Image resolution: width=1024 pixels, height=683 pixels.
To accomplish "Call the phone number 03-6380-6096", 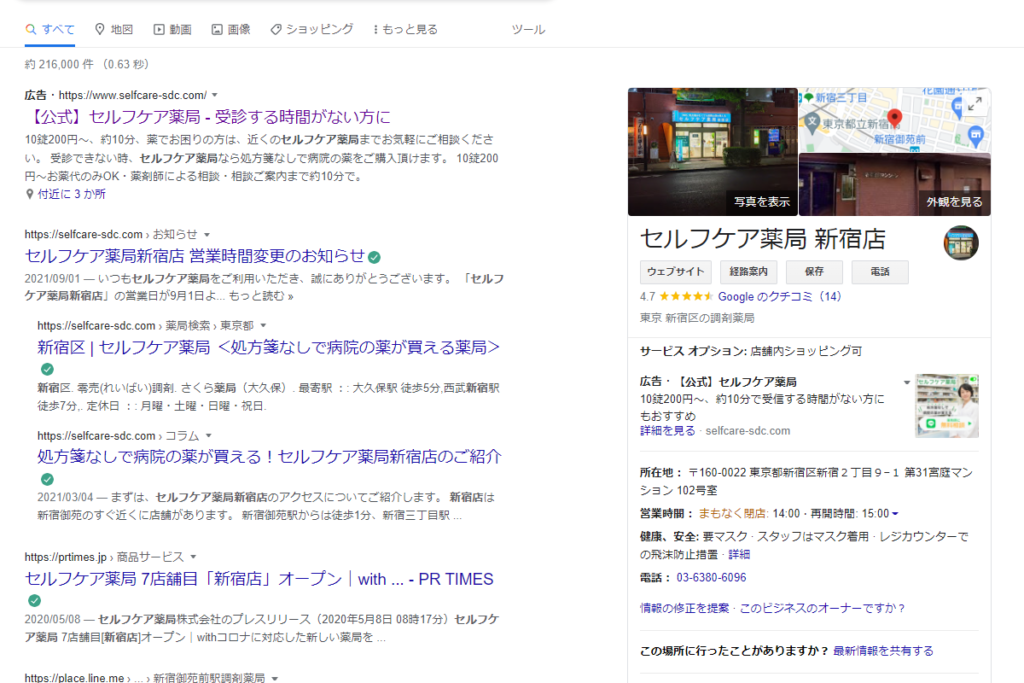I will [711, 578].
